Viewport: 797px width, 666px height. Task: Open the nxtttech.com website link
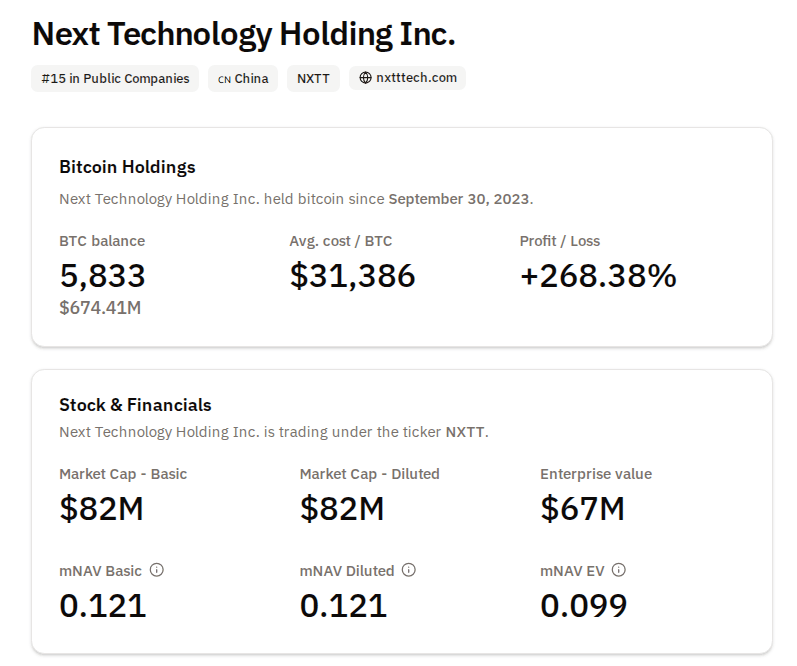point(415,78)
